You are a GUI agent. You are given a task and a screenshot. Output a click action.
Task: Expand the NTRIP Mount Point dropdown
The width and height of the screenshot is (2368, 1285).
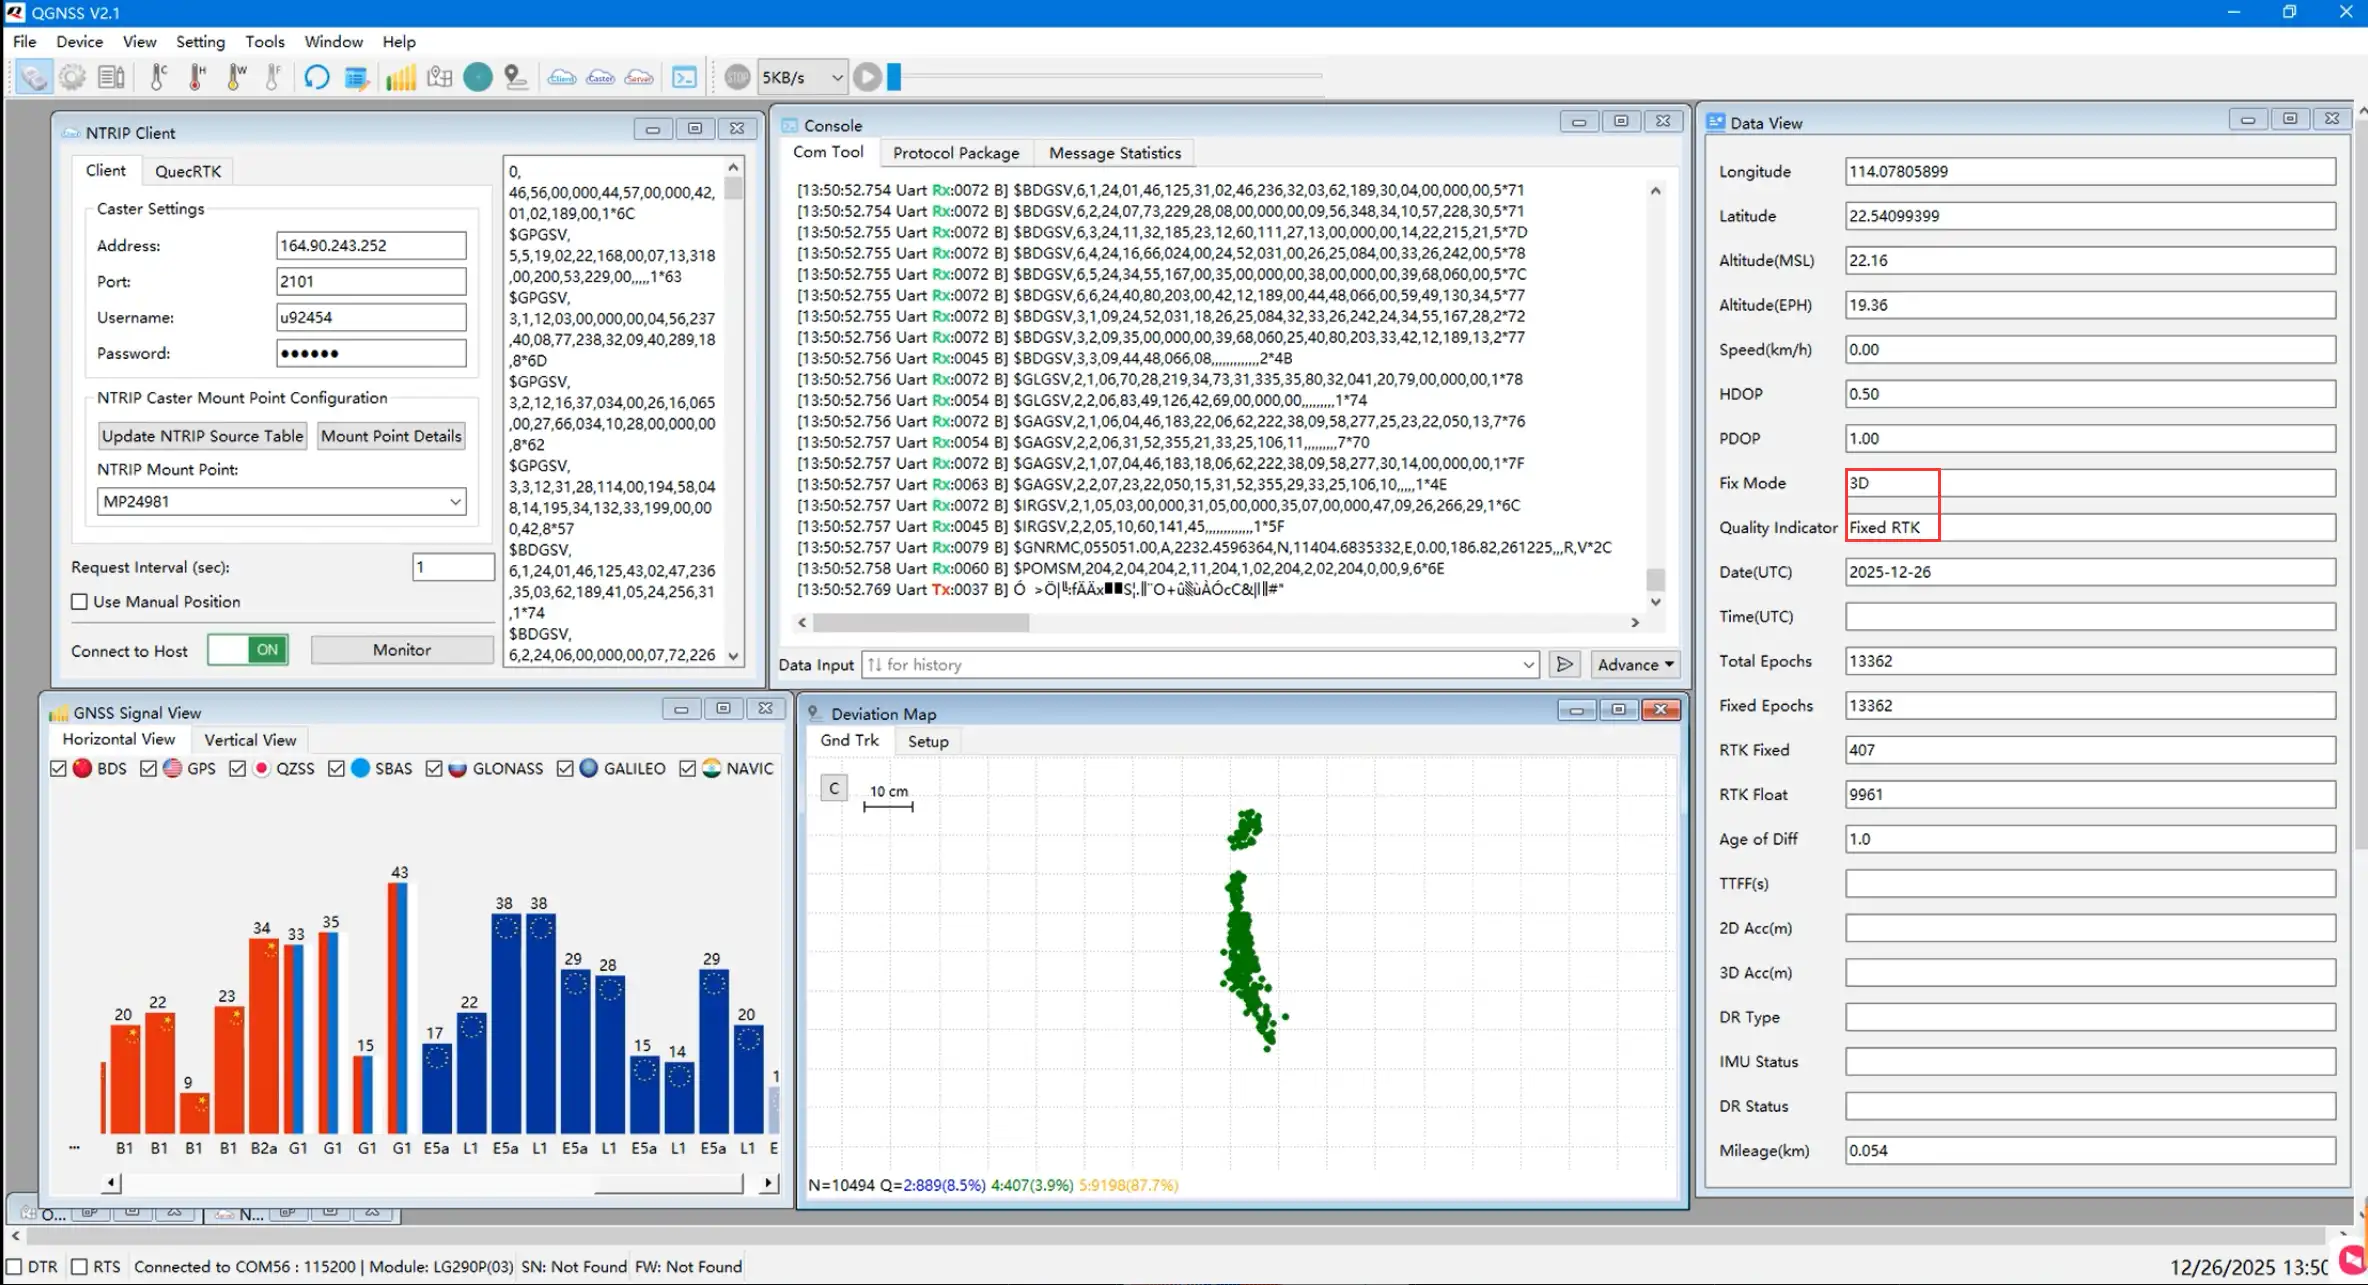click(455, 502)
